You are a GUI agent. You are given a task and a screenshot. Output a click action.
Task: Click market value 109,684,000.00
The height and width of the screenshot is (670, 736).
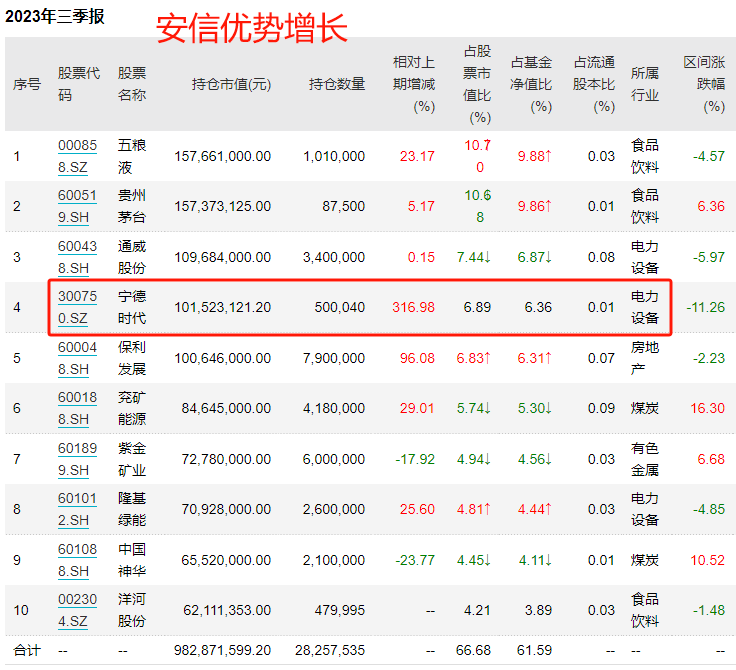tap(222, 257)
